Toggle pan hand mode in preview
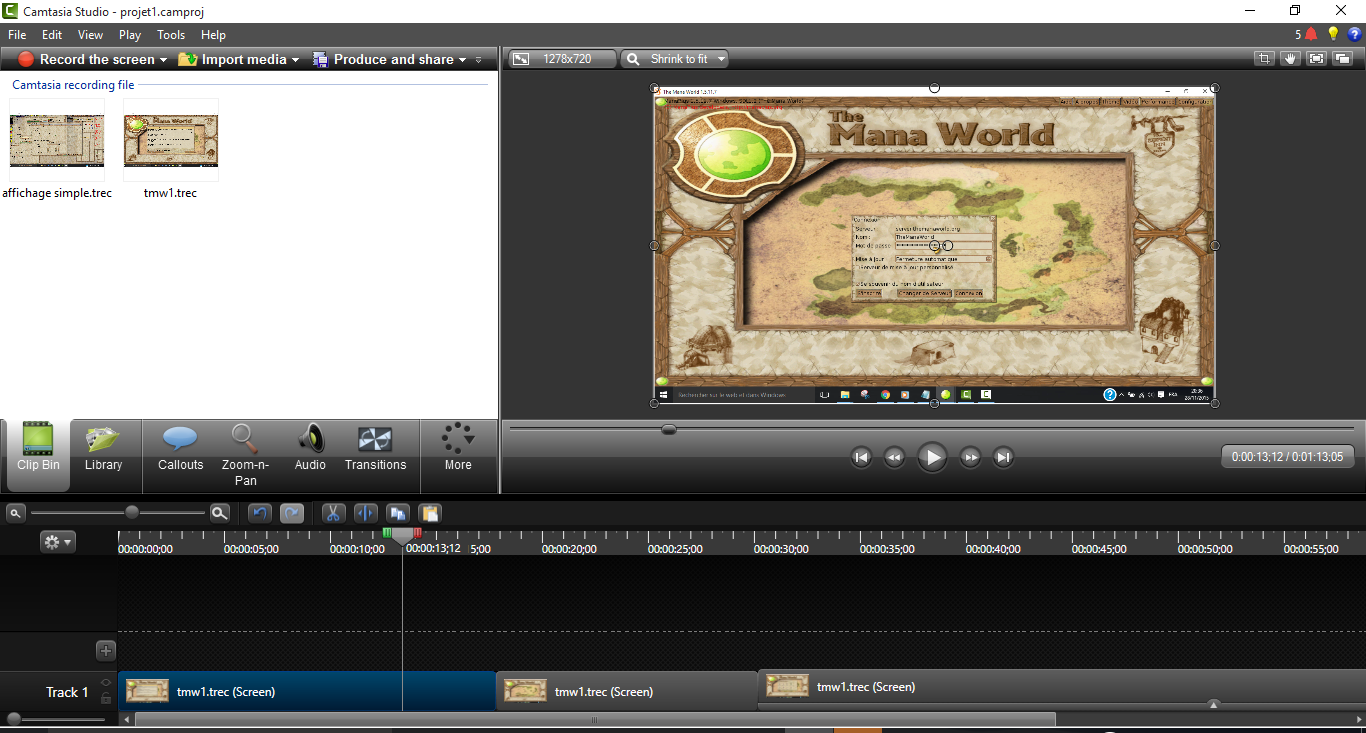The image size is (1366, 733). click(x=1291, y=59)
